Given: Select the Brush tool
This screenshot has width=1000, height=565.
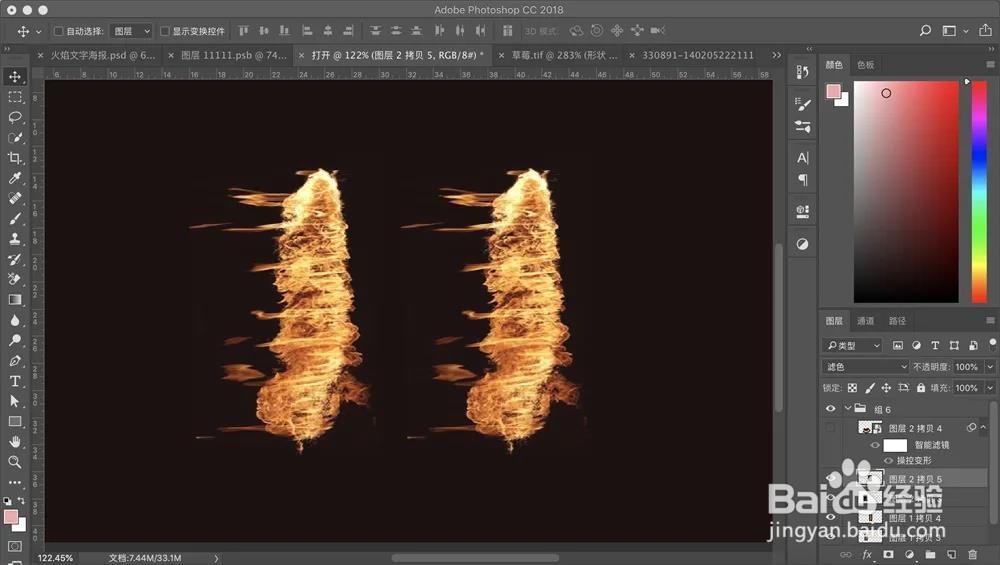Looking at the screenshot, I should point(15,219).
